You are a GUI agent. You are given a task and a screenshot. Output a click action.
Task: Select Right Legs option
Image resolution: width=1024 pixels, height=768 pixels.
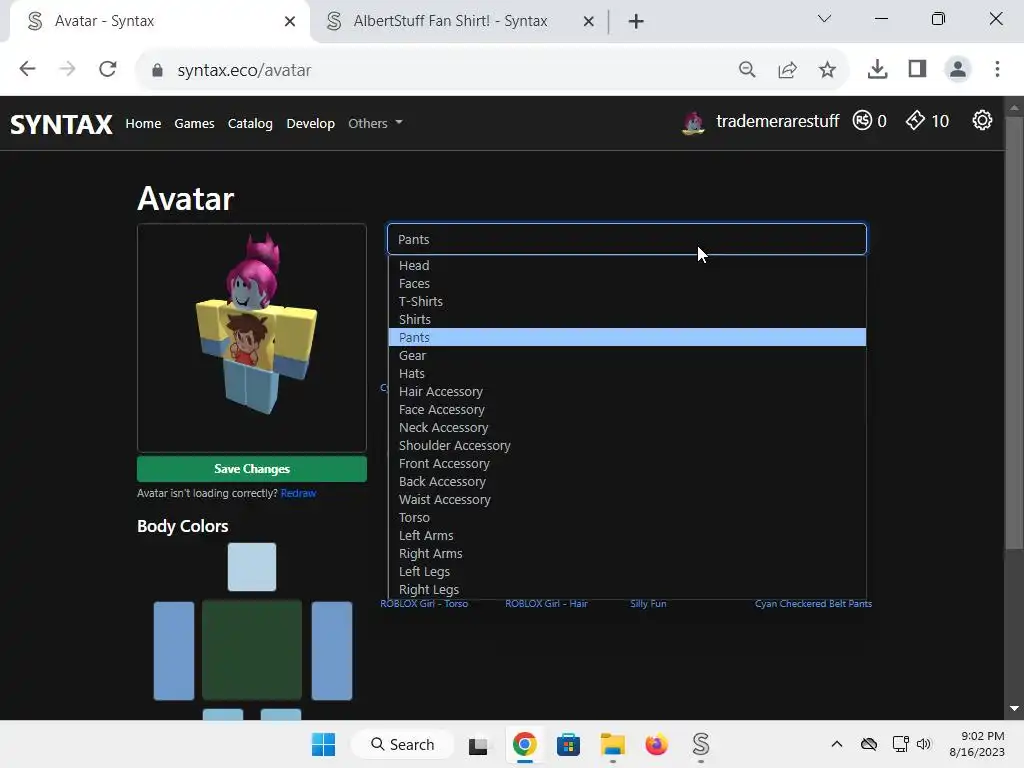(x=627, y=589)
